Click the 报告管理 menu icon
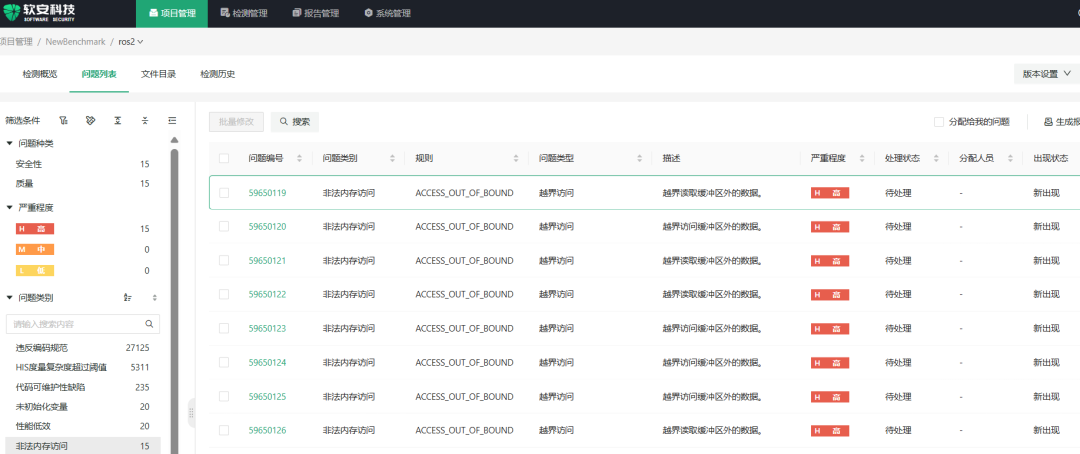This screenshot has height=454, width=1080. (297, 13)
